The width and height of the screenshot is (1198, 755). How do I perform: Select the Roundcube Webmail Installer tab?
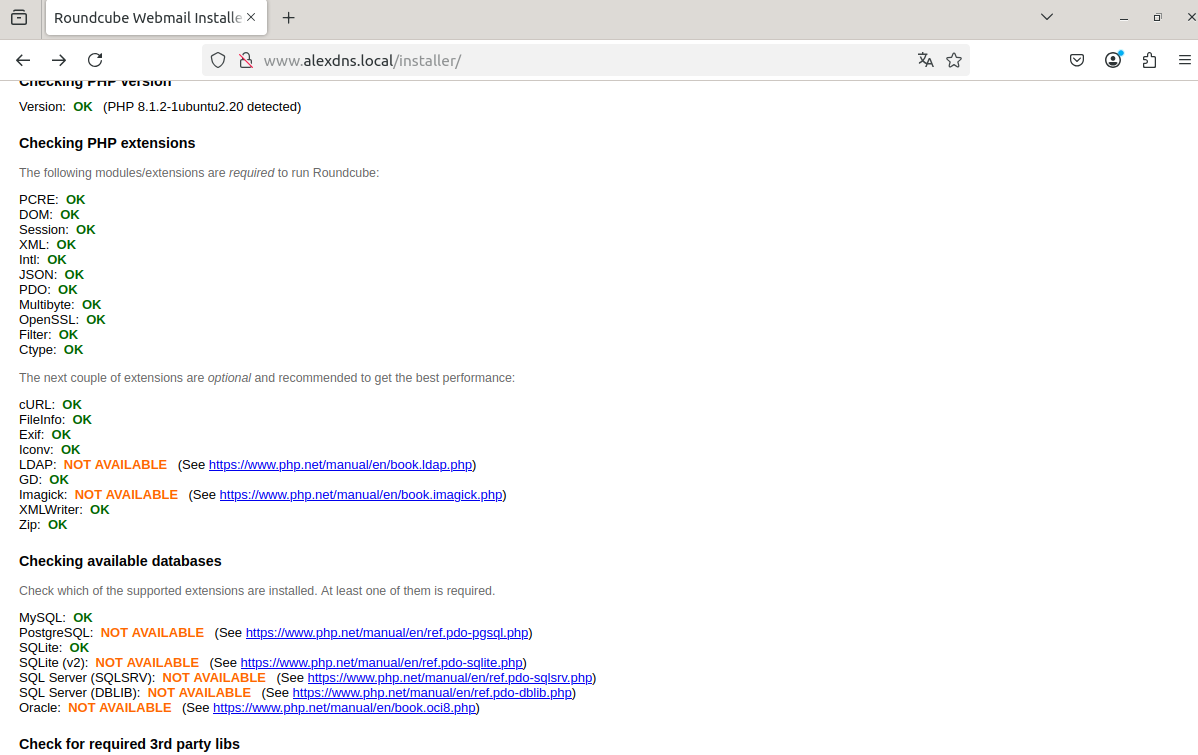[145, 18]
